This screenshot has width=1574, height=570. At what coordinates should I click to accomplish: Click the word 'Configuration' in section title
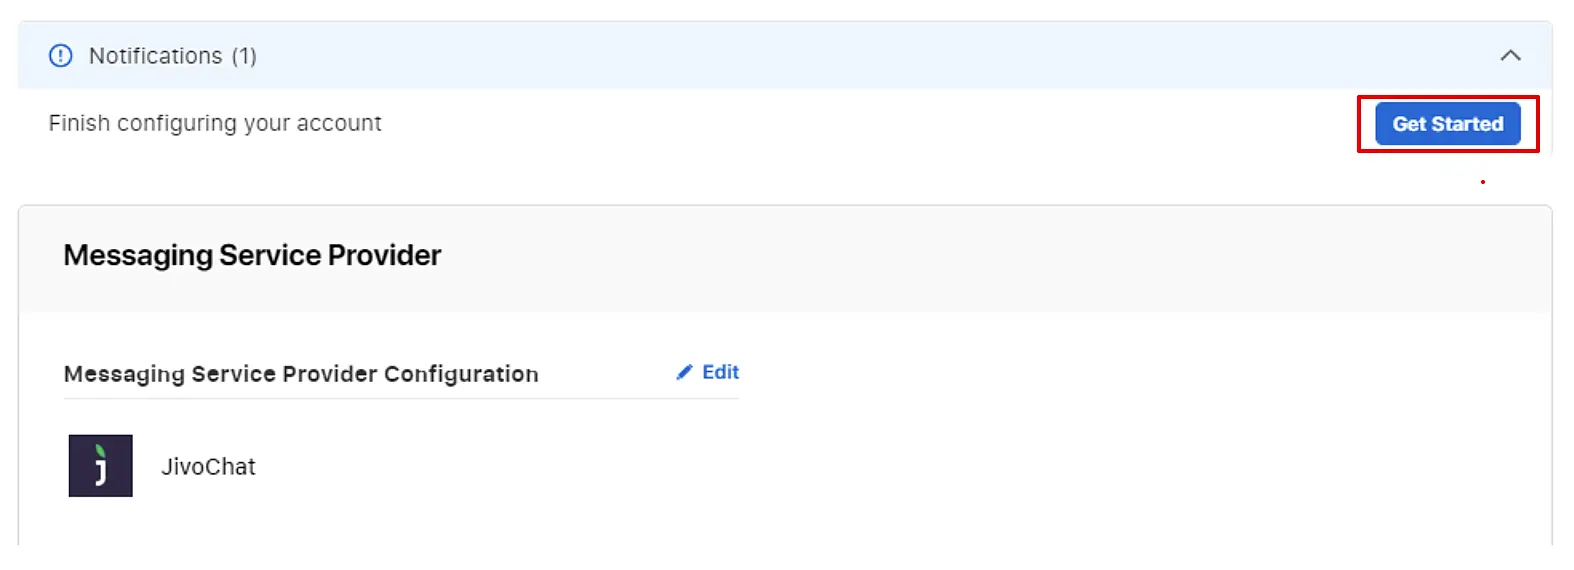click(x=461, y=374)
